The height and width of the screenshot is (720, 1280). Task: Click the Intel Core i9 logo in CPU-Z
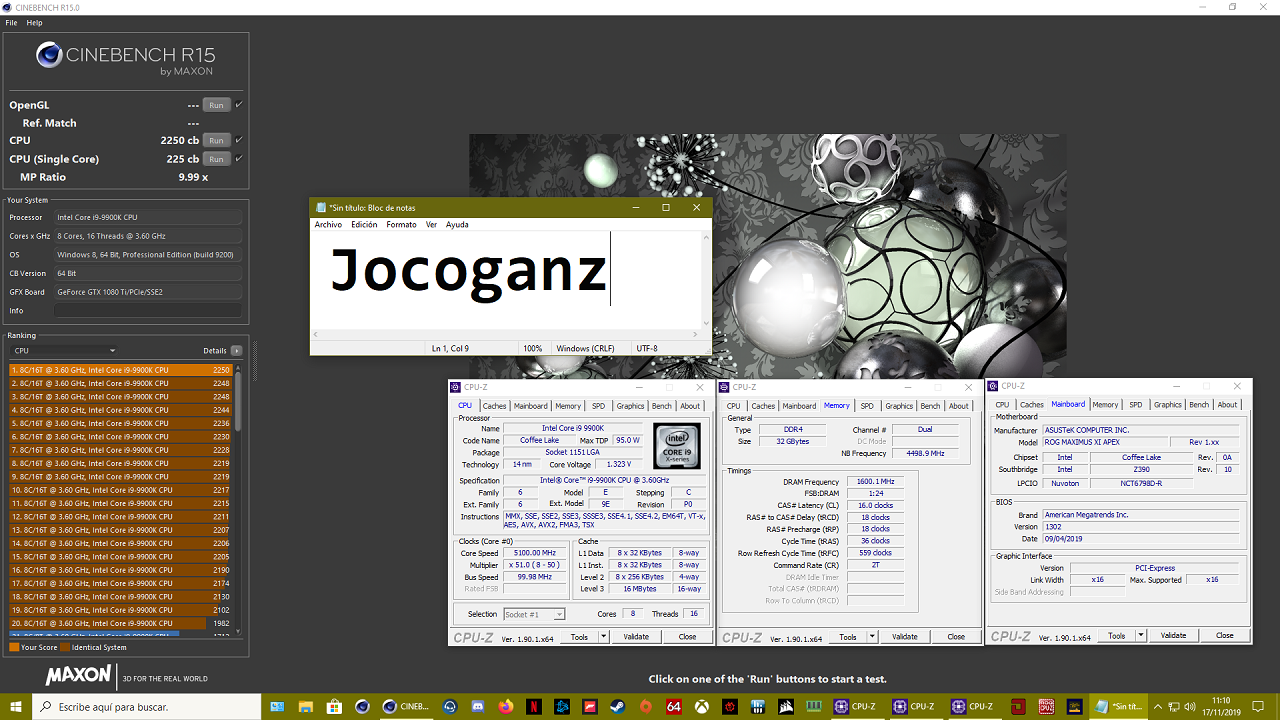(679, 446)
